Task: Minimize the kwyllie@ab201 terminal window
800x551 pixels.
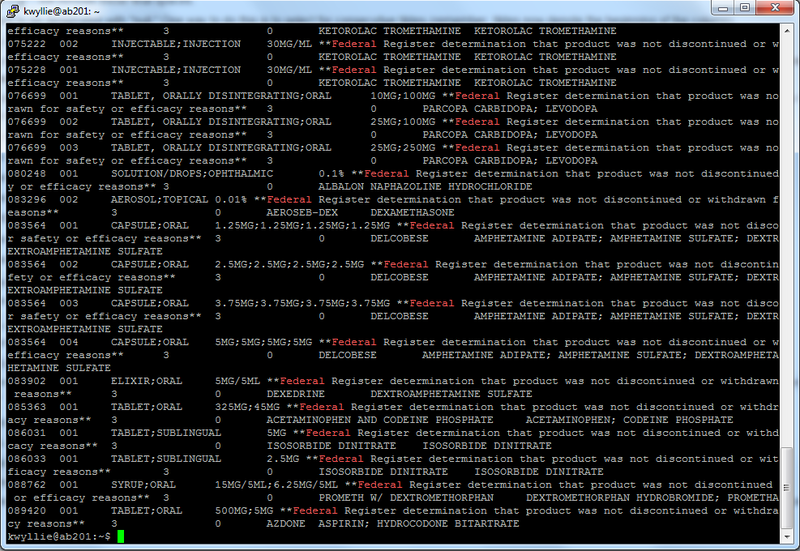Action: (722, 8)
